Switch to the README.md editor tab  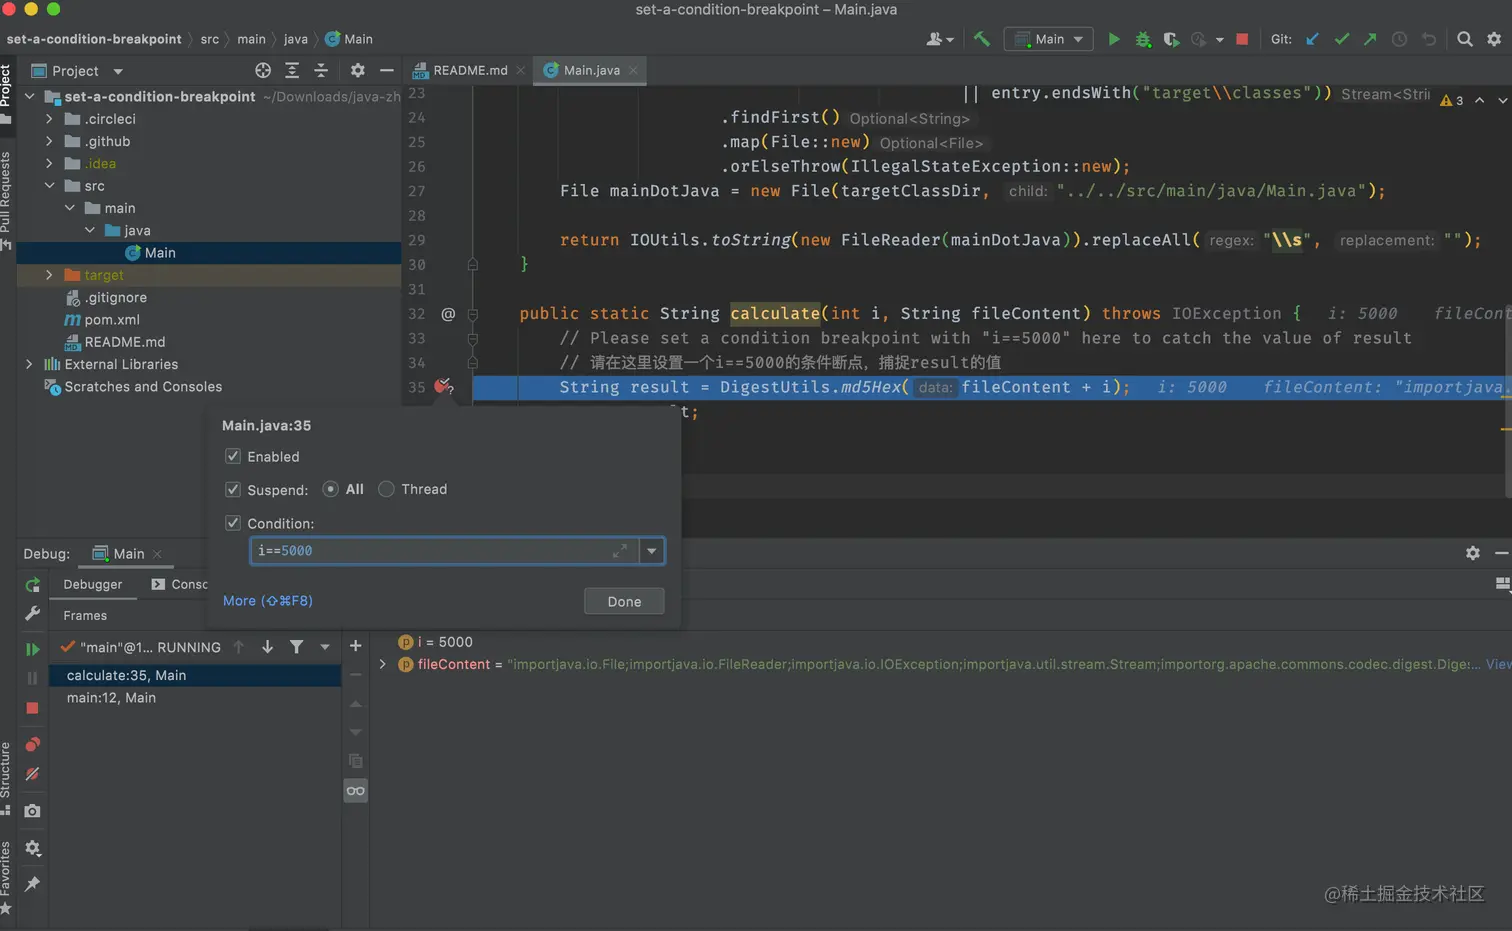469,70
